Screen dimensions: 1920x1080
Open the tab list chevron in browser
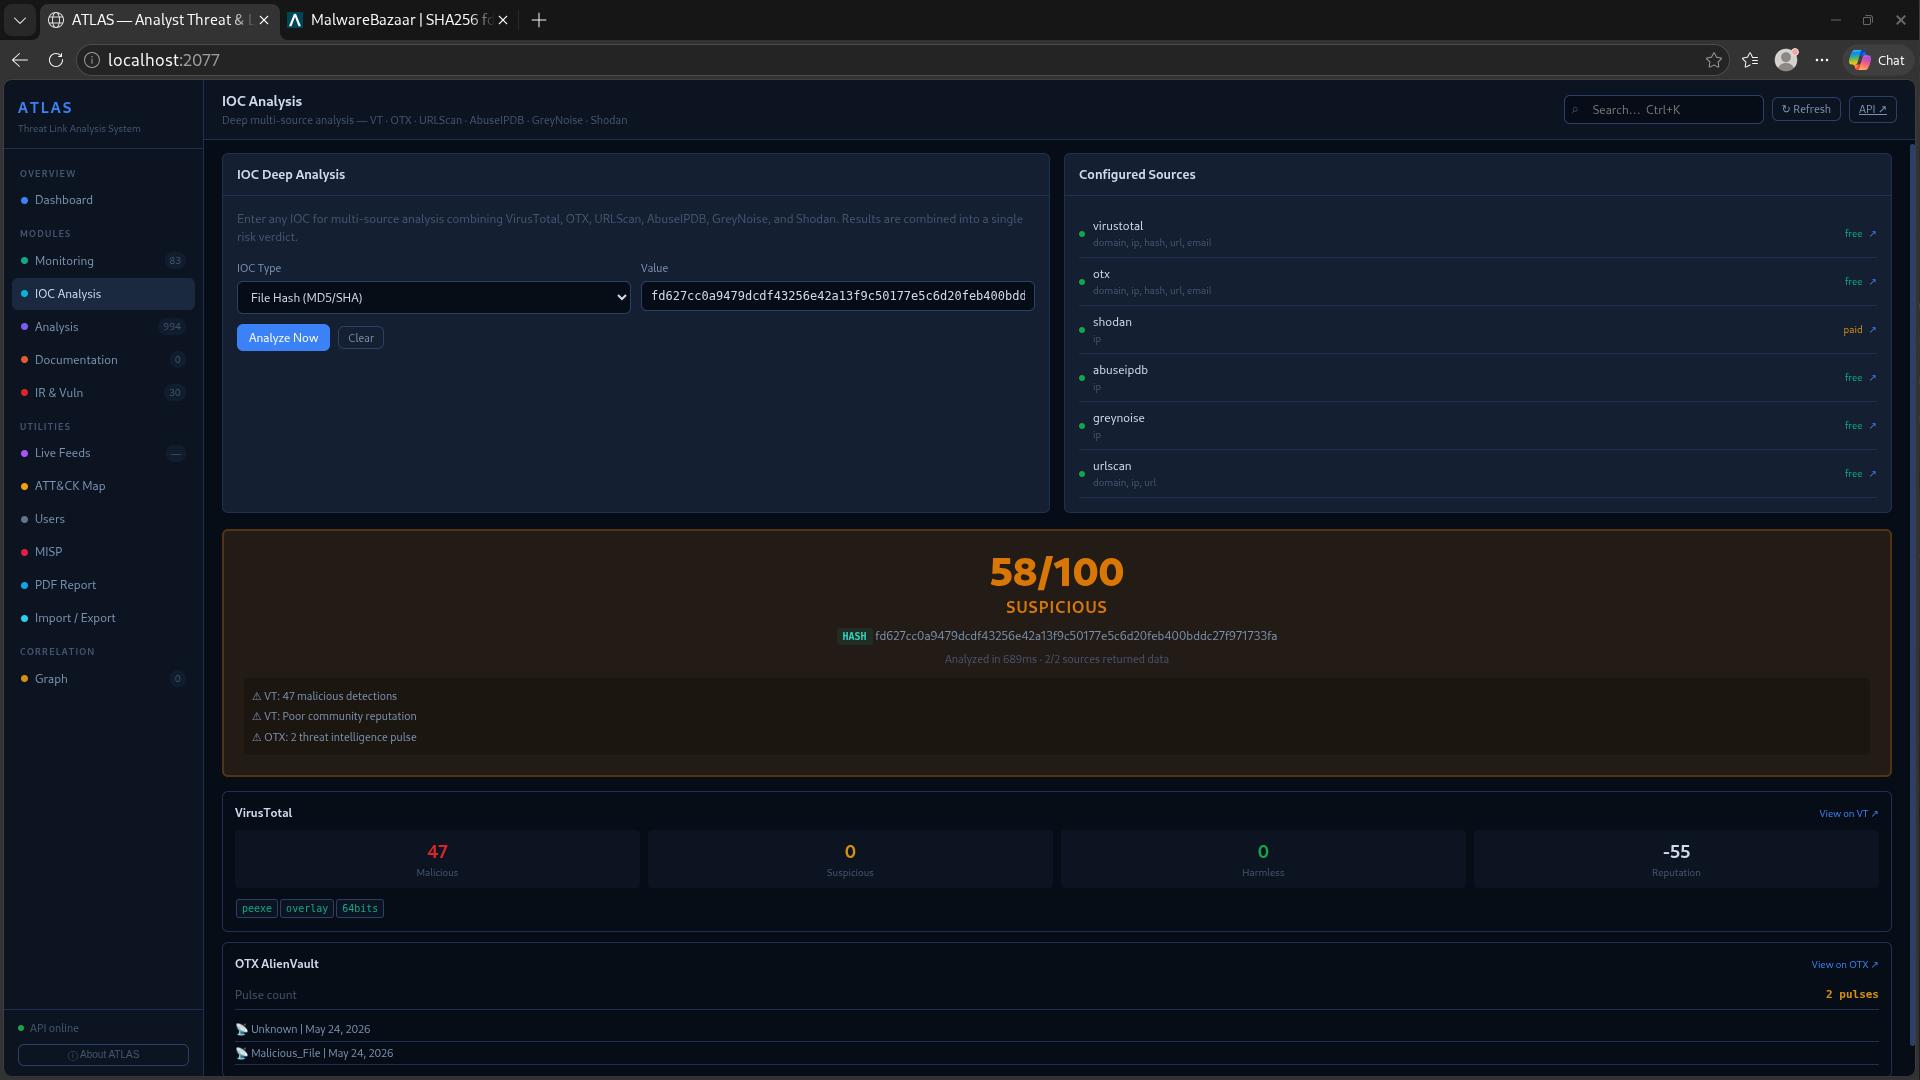19,20
